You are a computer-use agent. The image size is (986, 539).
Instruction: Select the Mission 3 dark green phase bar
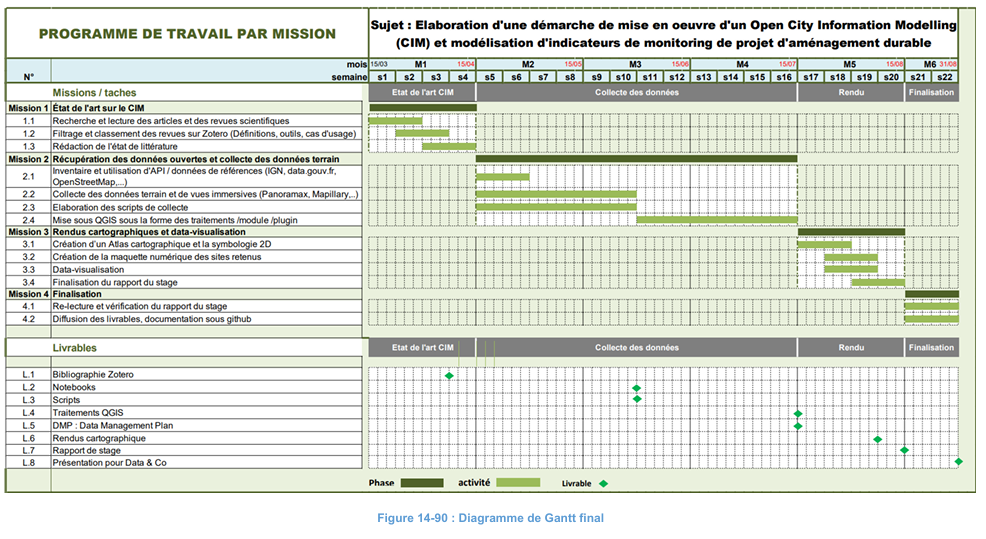[x=851, y=231]
